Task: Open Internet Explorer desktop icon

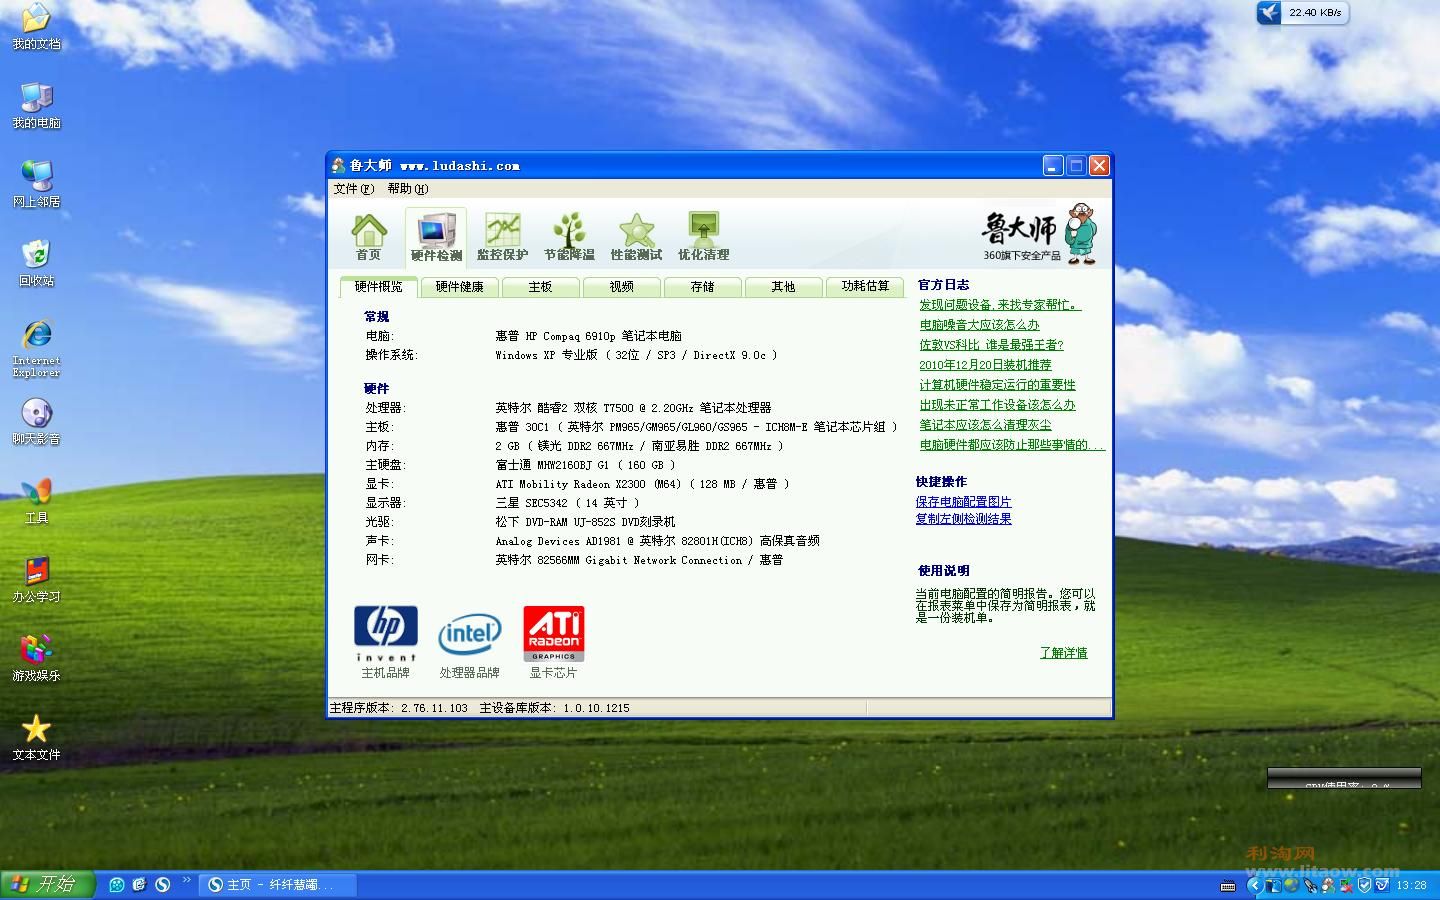Action: click(x=36, y=347)
